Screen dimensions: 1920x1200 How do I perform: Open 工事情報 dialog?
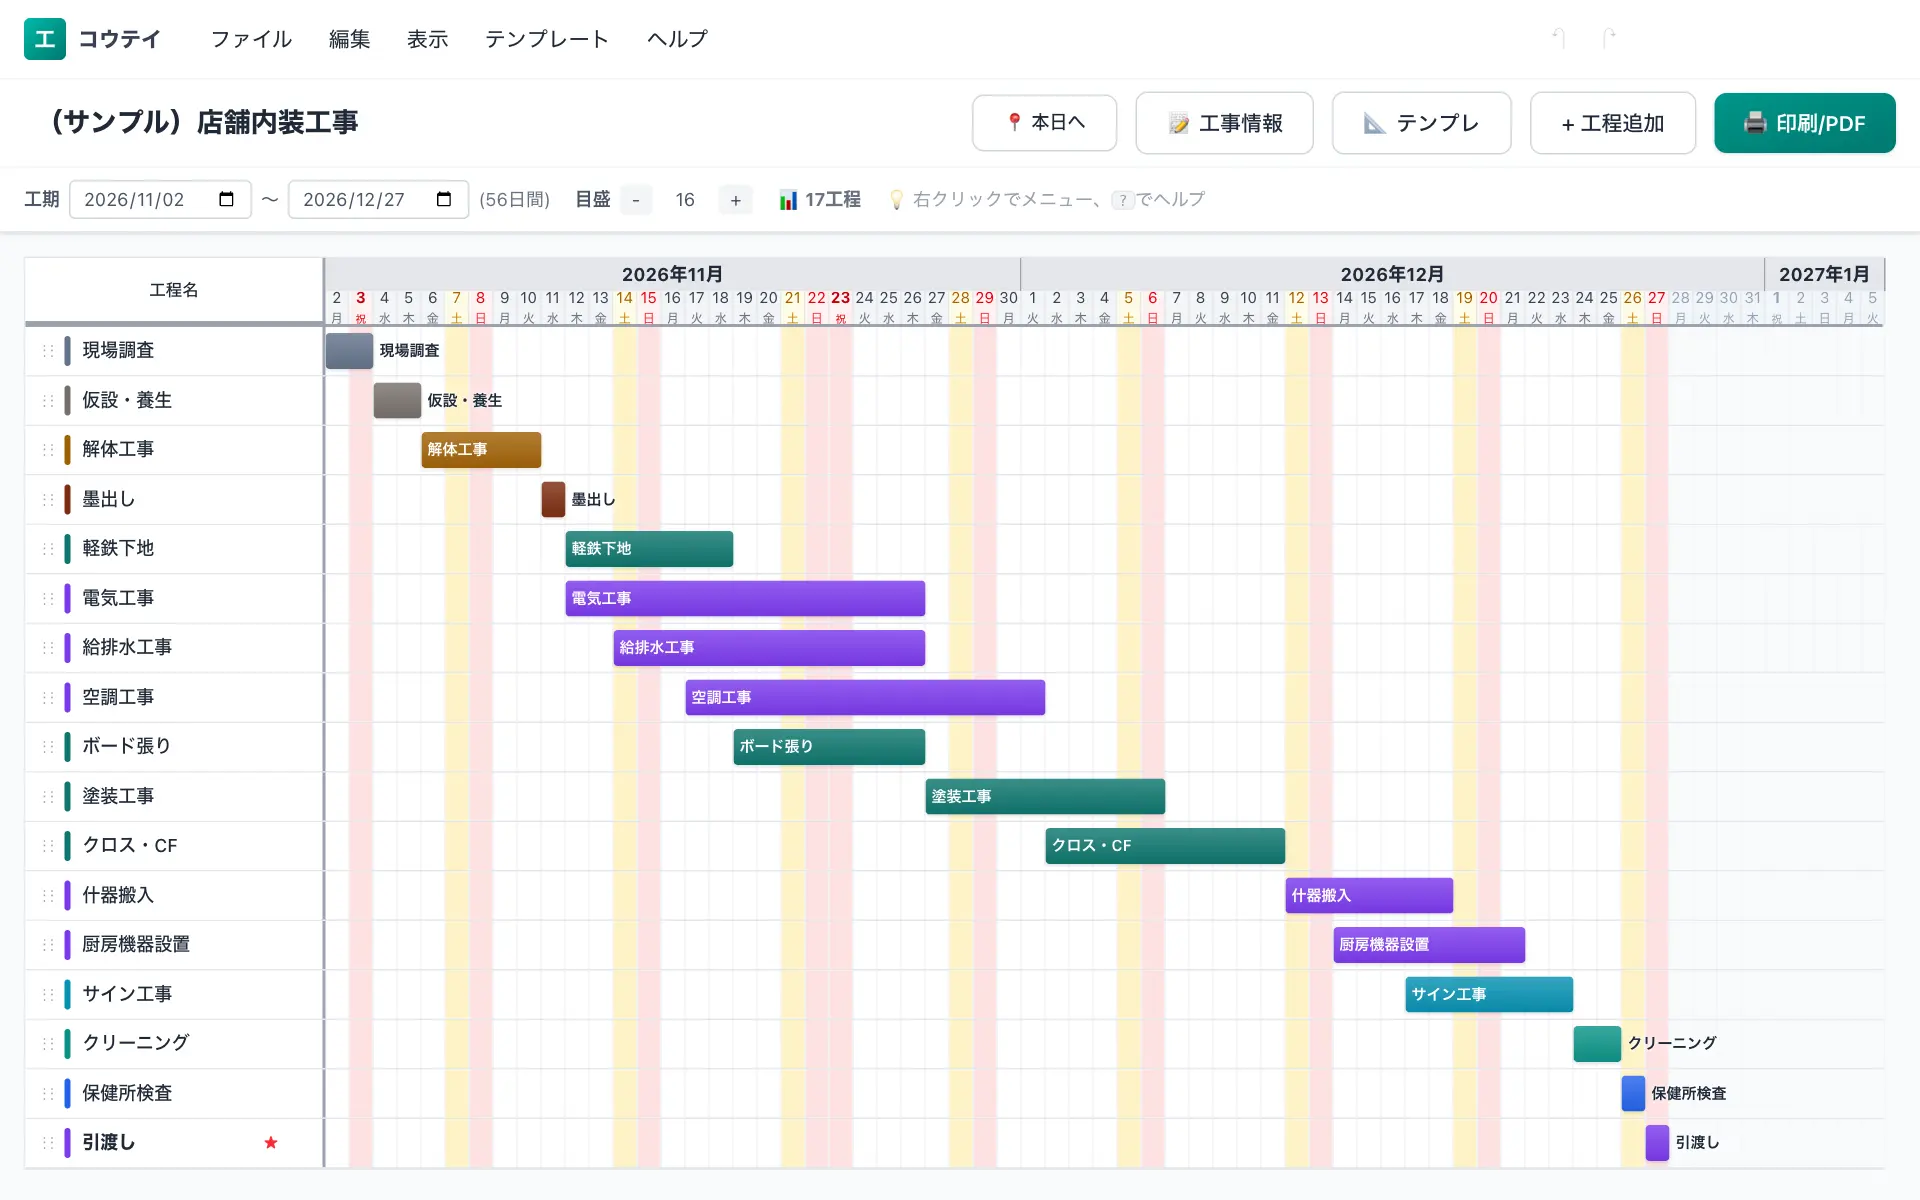[1224, 123]
